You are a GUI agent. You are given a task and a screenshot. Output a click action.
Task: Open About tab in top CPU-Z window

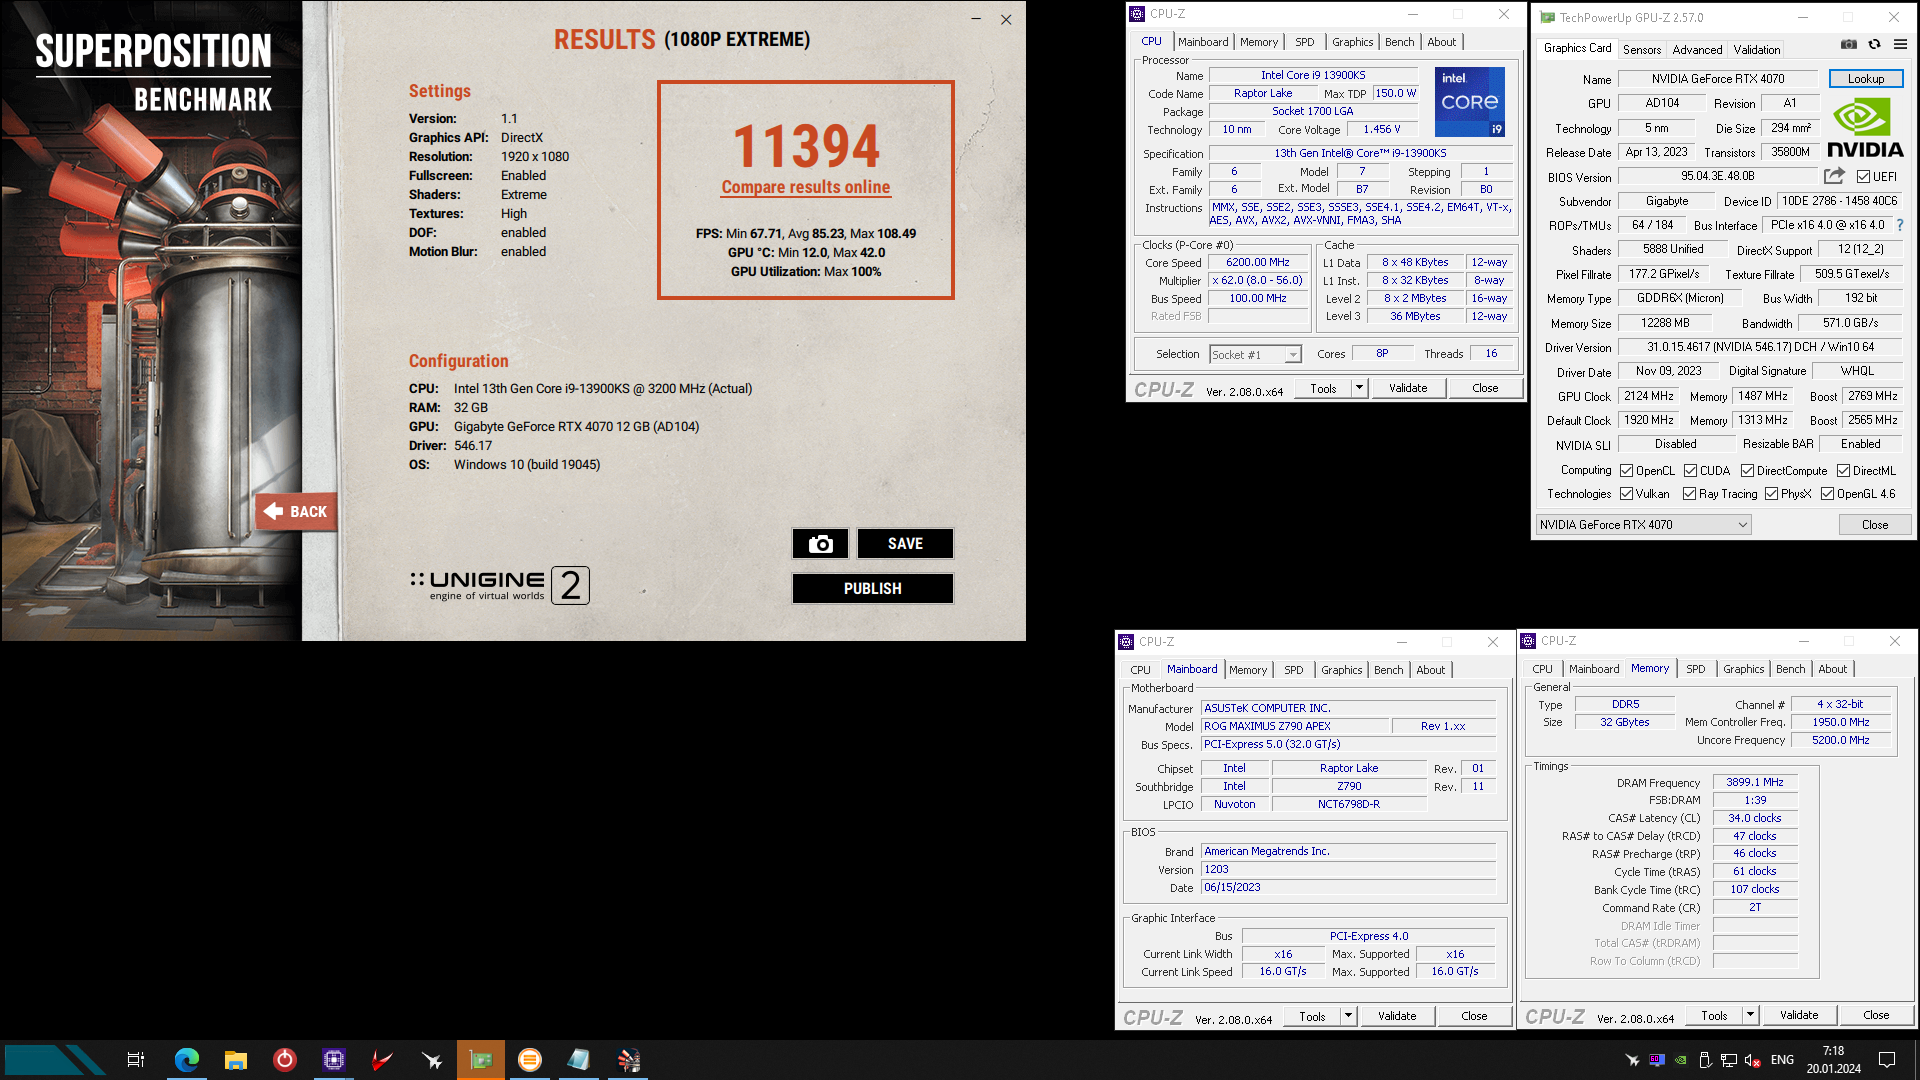(x=1441, y=42)
